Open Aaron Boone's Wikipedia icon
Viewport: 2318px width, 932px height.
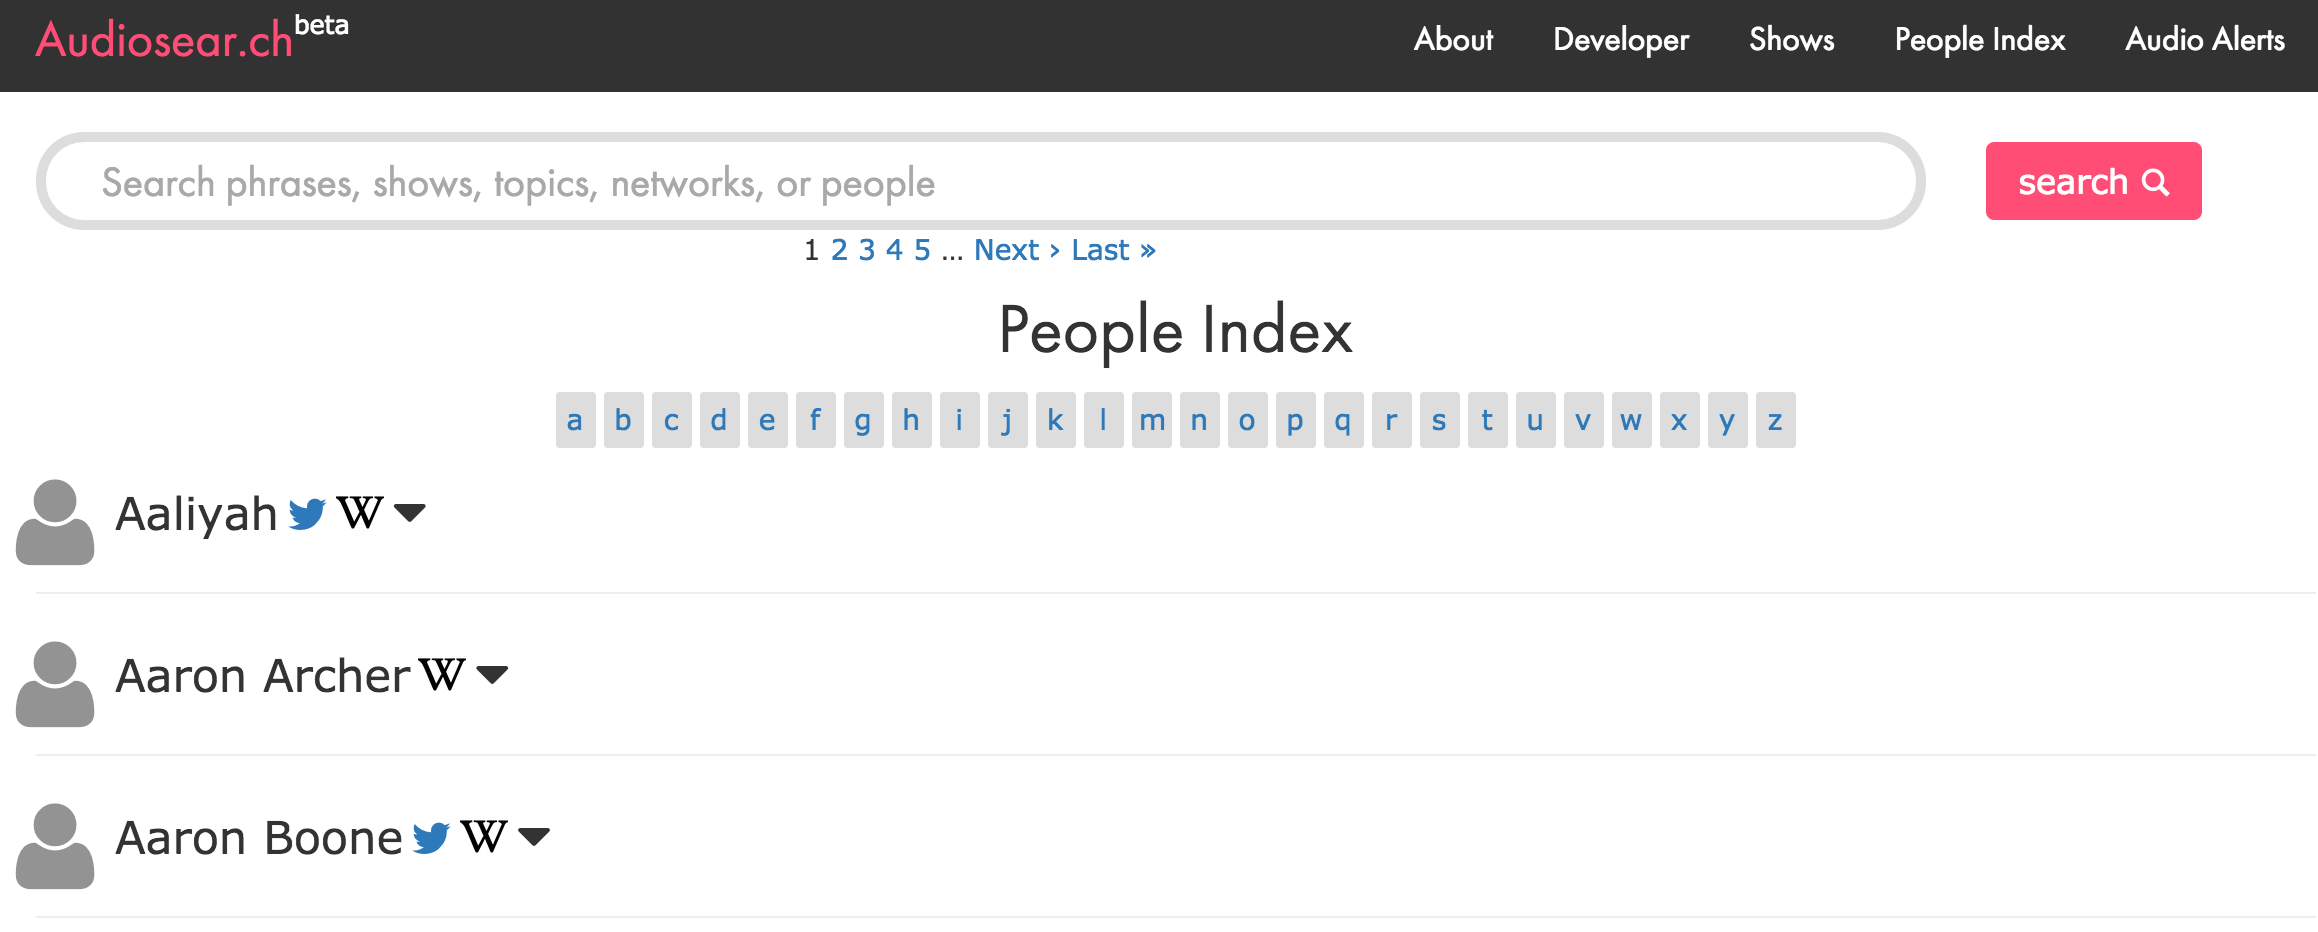point(484,837)
